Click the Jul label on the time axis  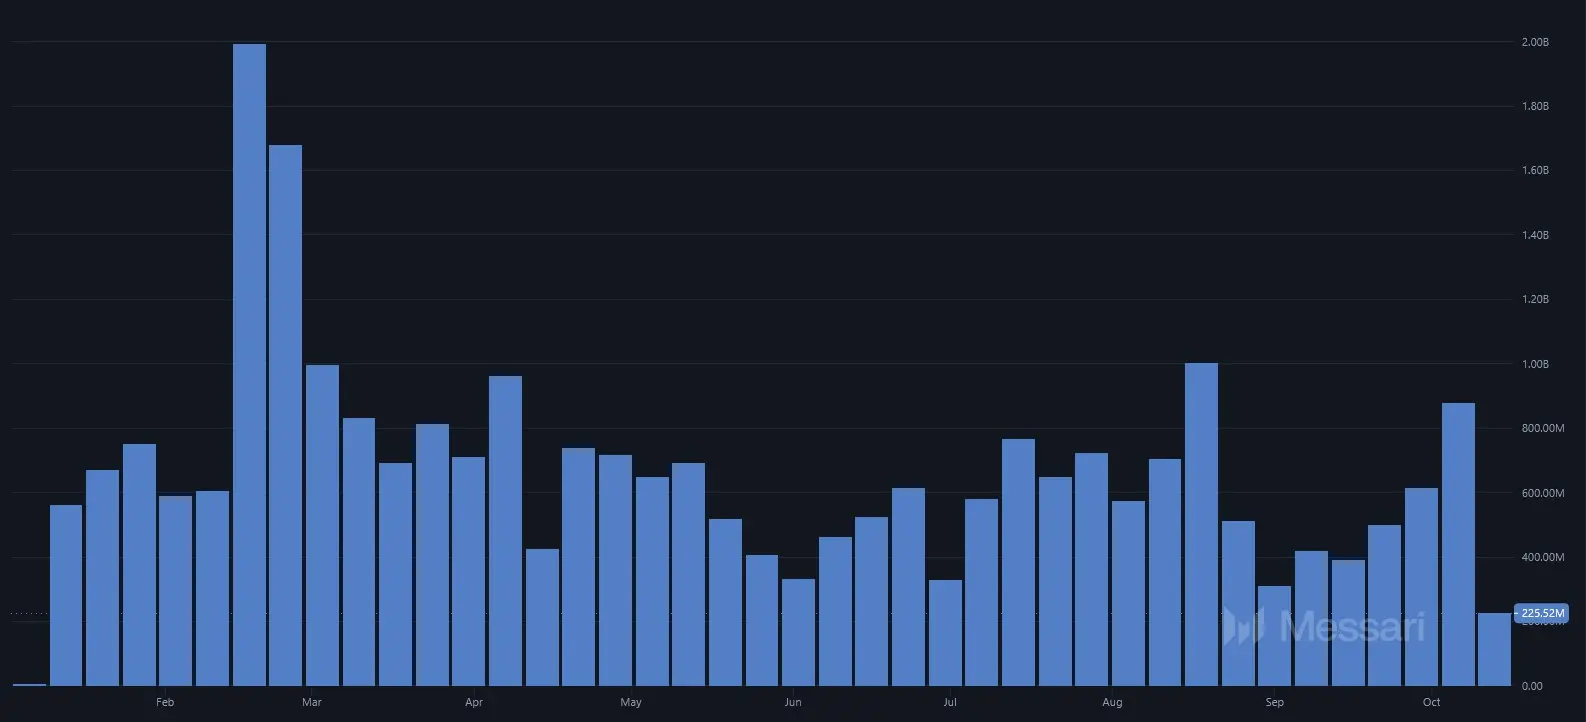point(950,702)
